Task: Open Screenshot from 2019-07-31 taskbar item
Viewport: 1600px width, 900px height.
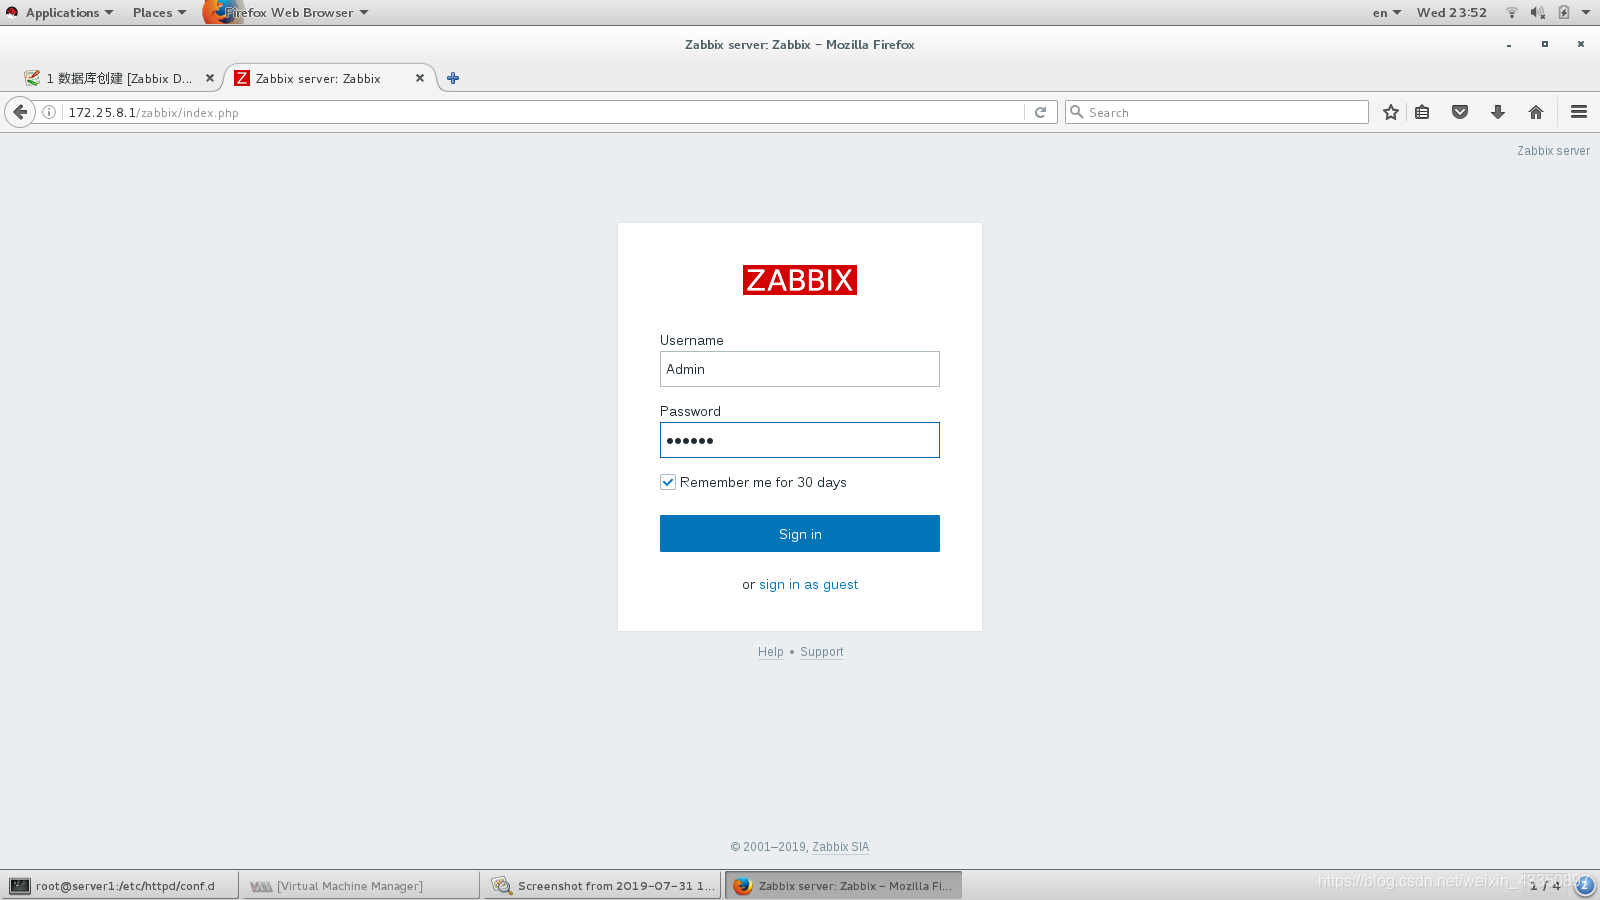Action: [x=602, y=886]
